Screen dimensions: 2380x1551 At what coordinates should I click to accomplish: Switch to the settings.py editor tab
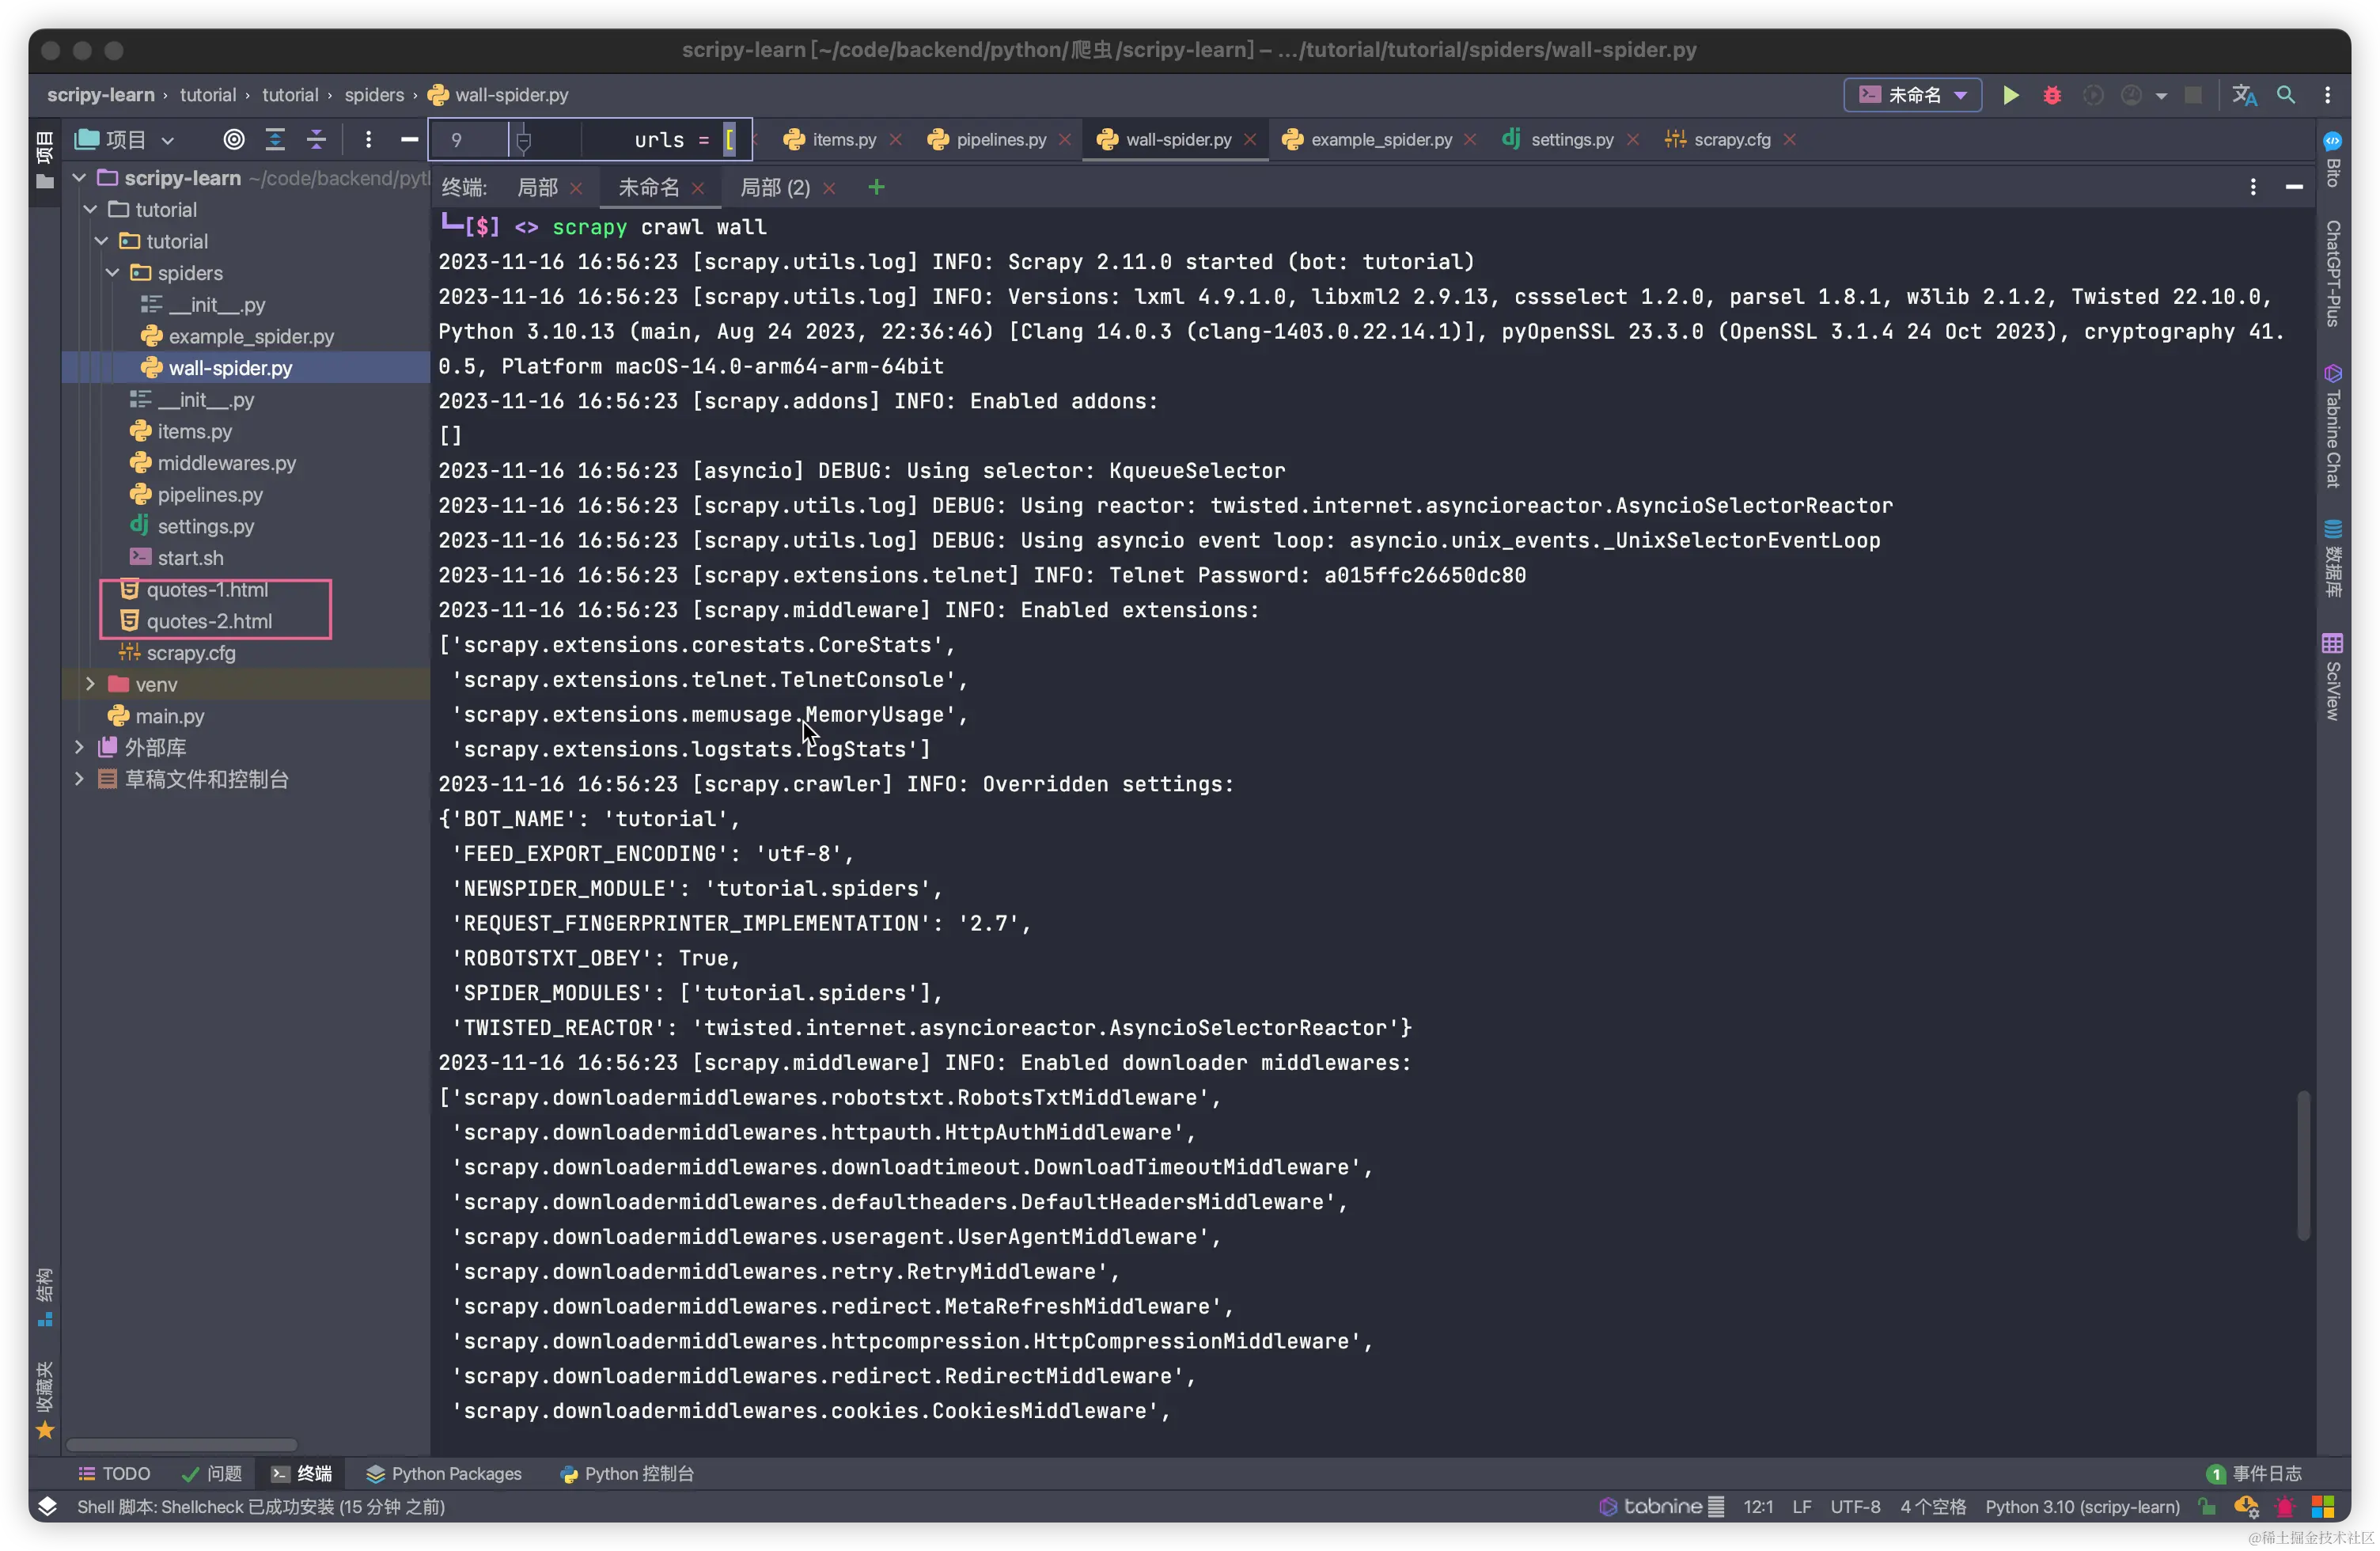(1571, 139)
